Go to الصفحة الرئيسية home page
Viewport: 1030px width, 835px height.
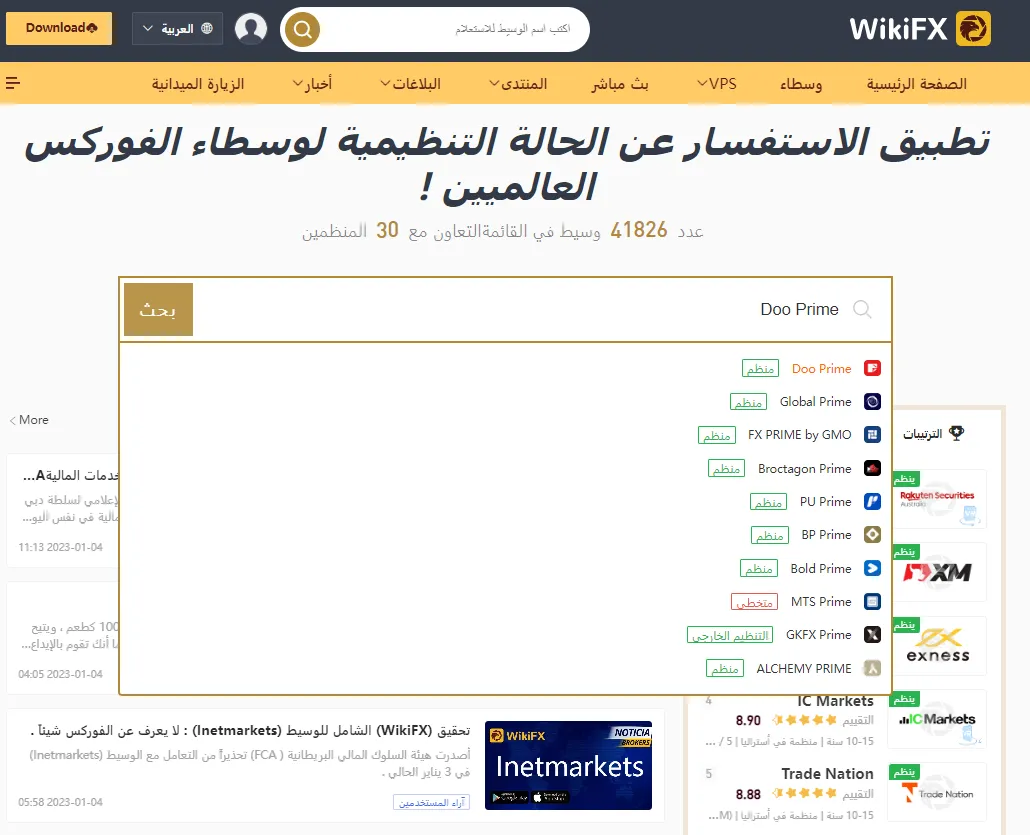pyautogui.click(x=916, y=83)
